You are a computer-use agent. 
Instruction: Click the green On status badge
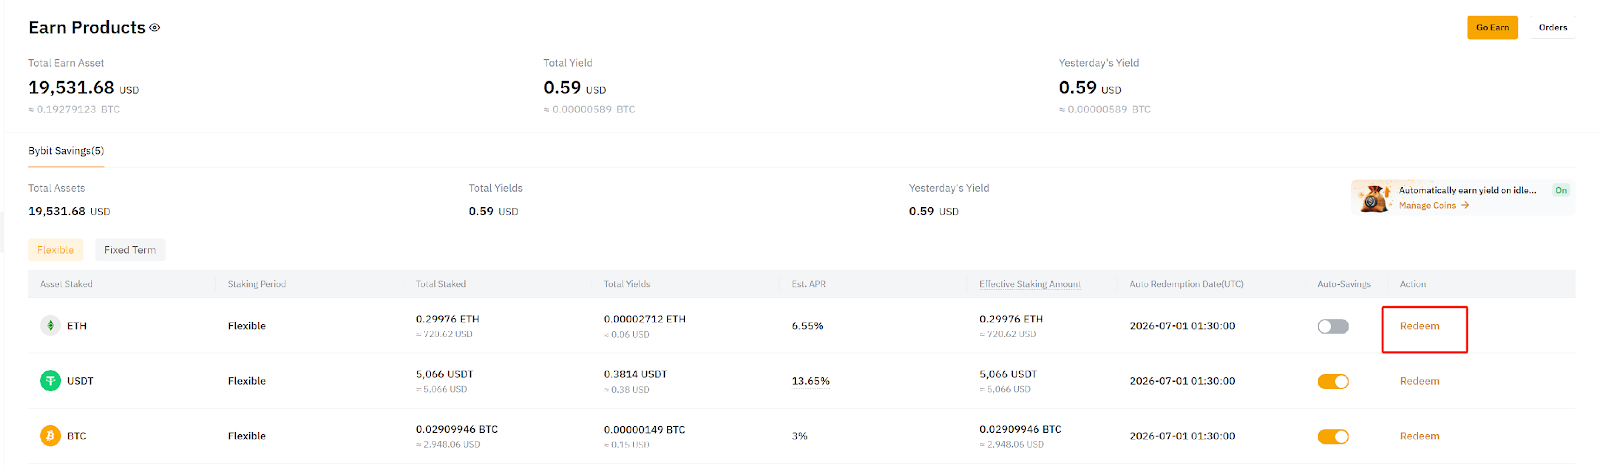coord(1560,190)
